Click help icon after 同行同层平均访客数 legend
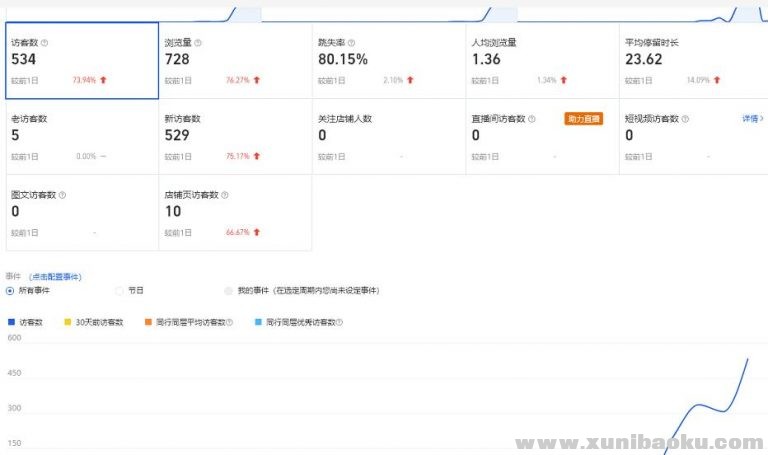768x455 pixels. pyautogui.click(x=229, y=322)
